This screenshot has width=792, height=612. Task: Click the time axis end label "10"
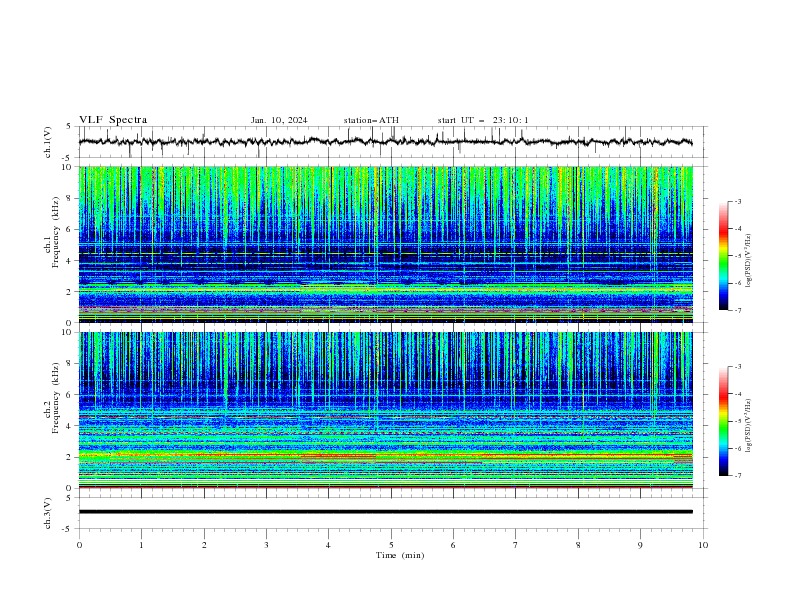tap(703, 545)
